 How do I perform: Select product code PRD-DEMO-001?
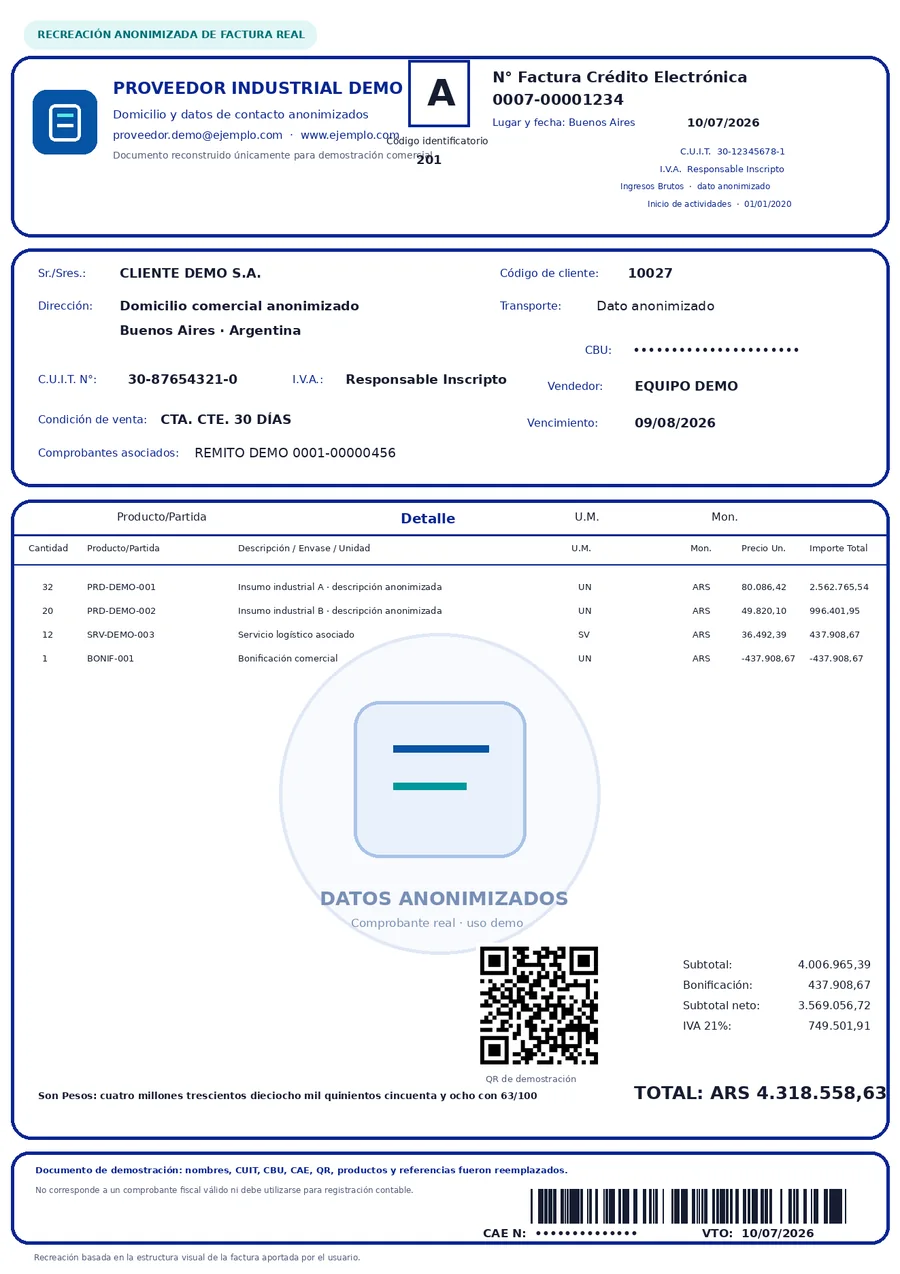pyautogui.click(x=121, y=587)
